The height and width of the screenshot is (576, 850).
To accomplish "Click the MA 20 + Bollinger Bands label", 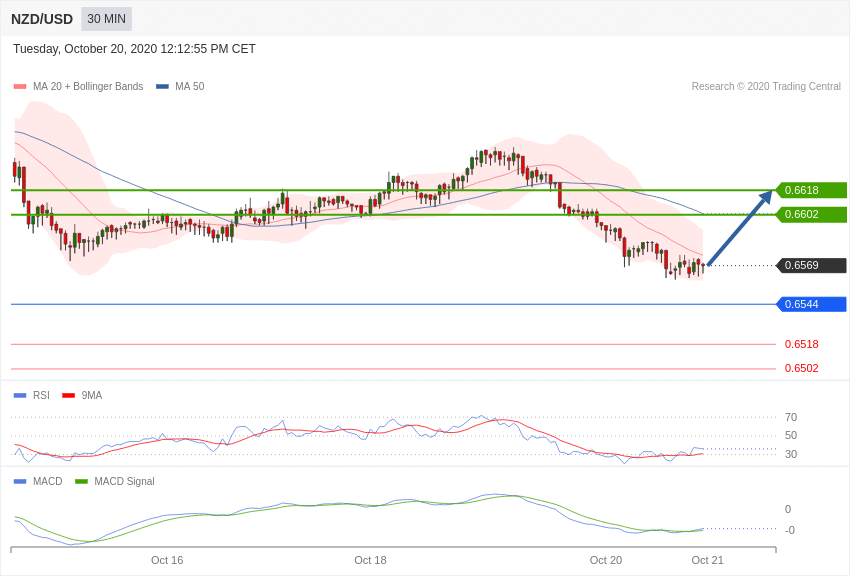I will (88, 87).
